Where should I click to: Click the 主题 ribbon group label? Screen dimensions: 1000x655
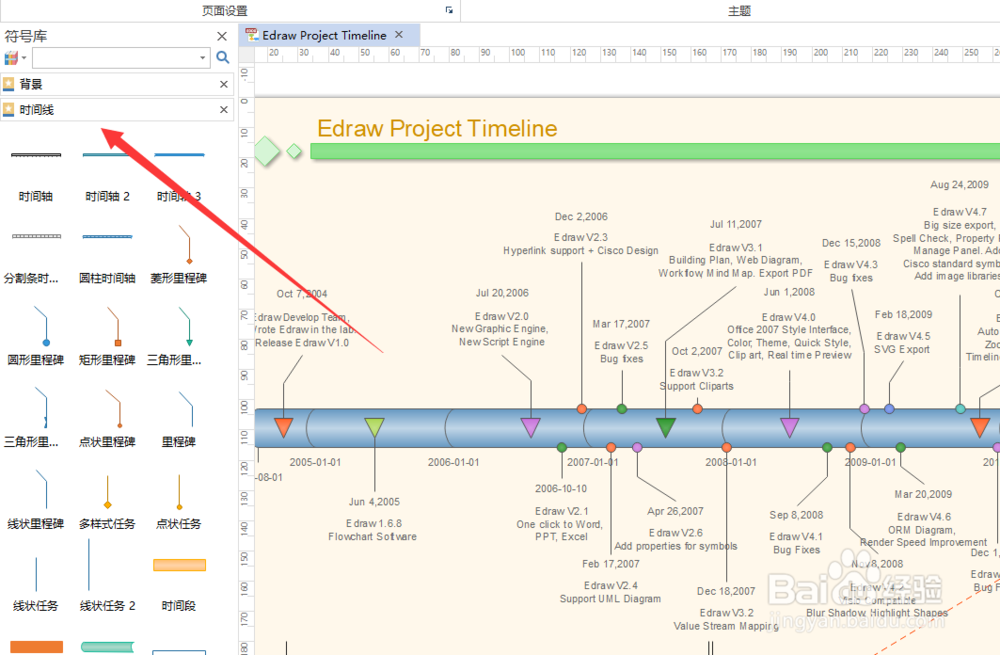pos(740,11)
